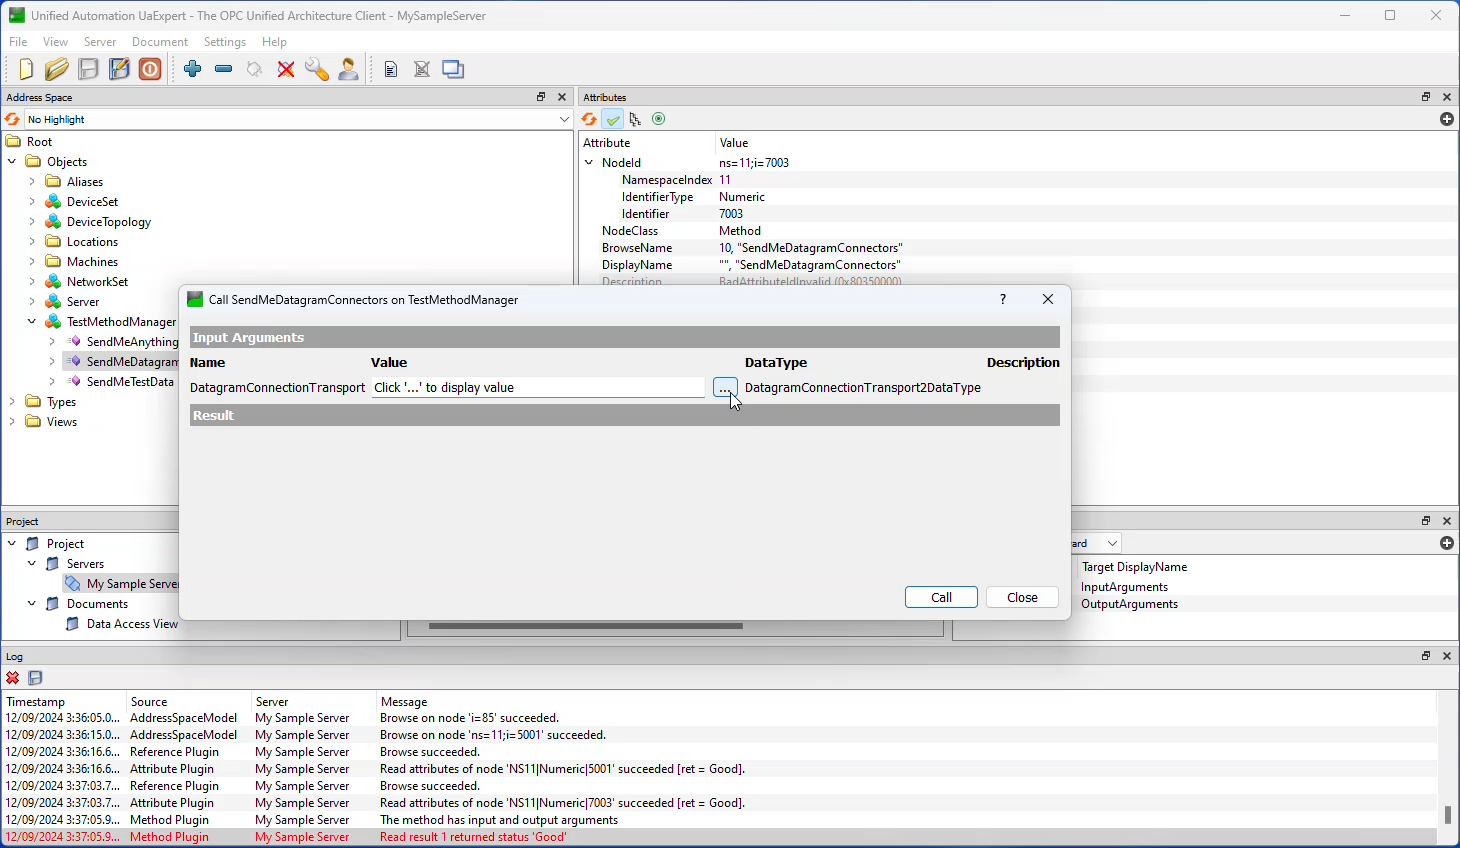1460x848 pixels.
Task: Click the add document page icon
Action: click(x=391, y=69)
